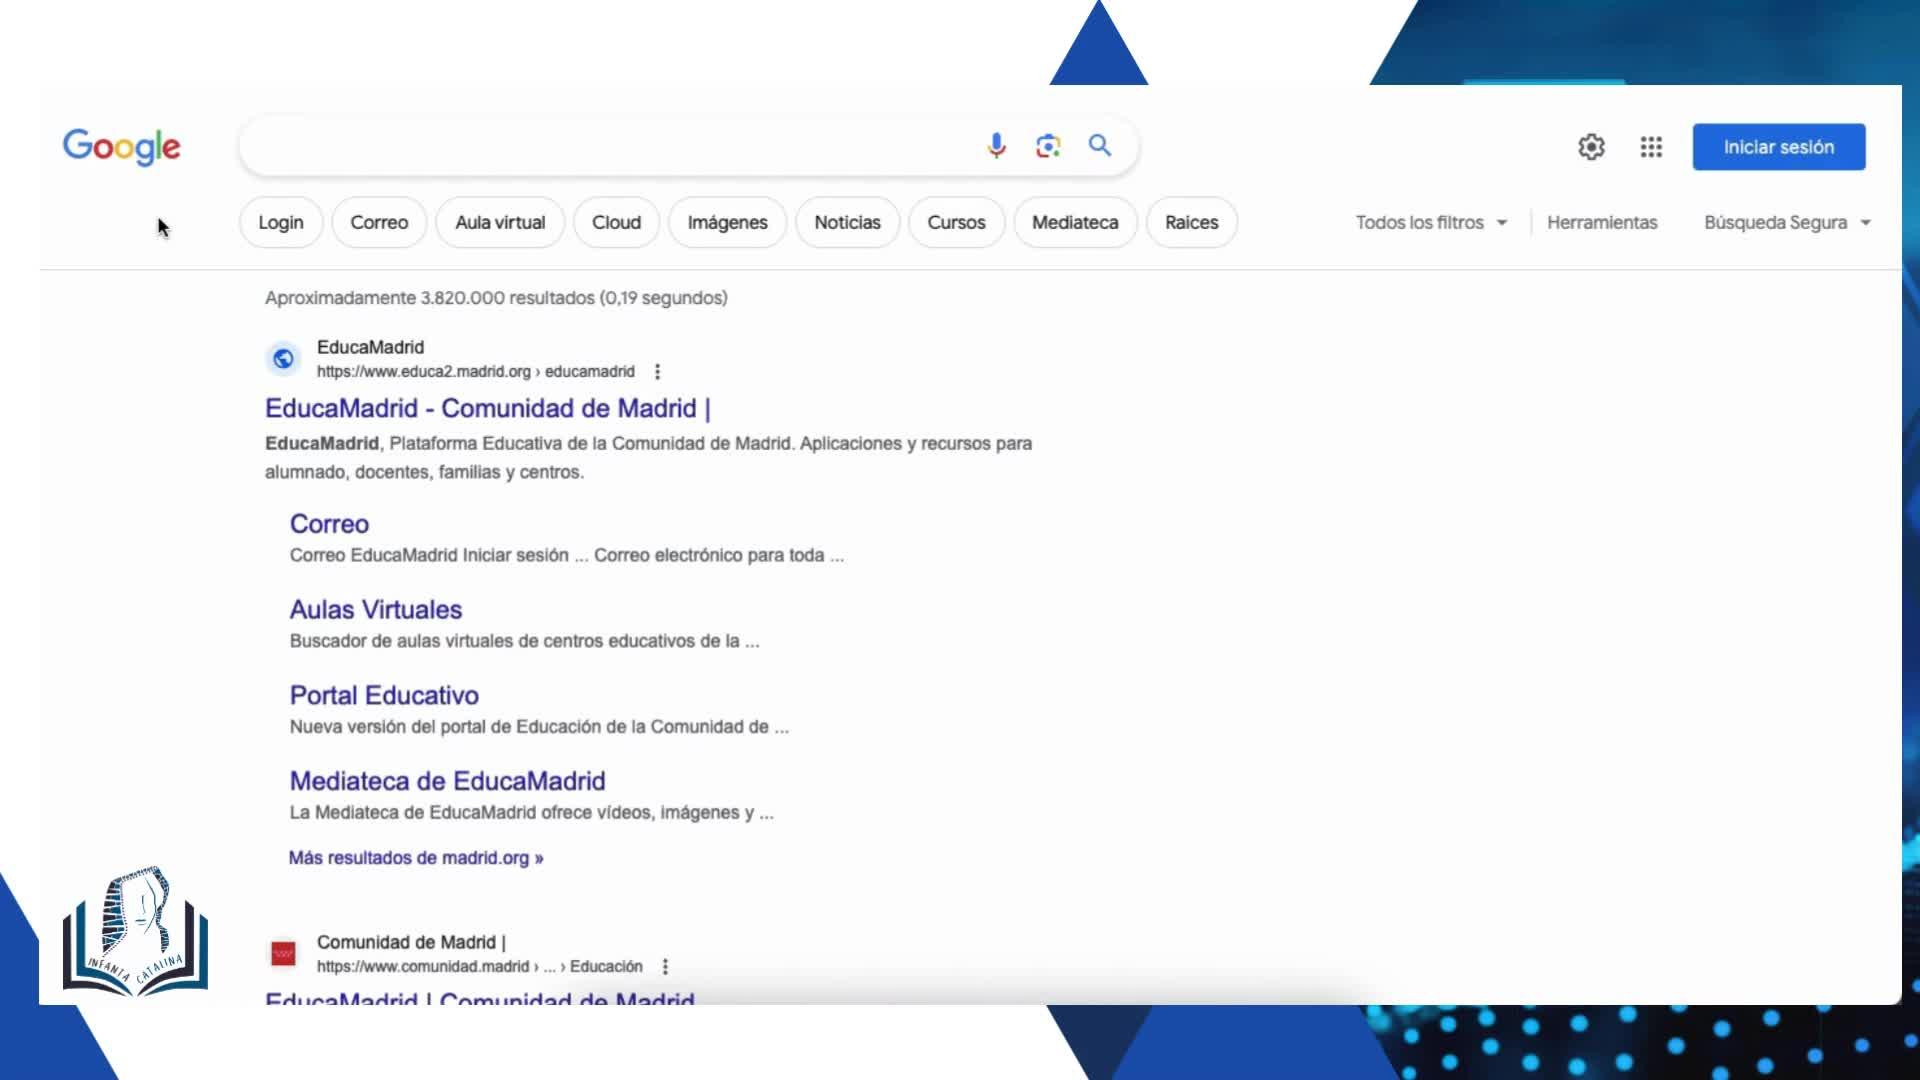Open Google Lens image search icon
Viewport: 1920px width, 1080px height.
[x=1048, y=146]
